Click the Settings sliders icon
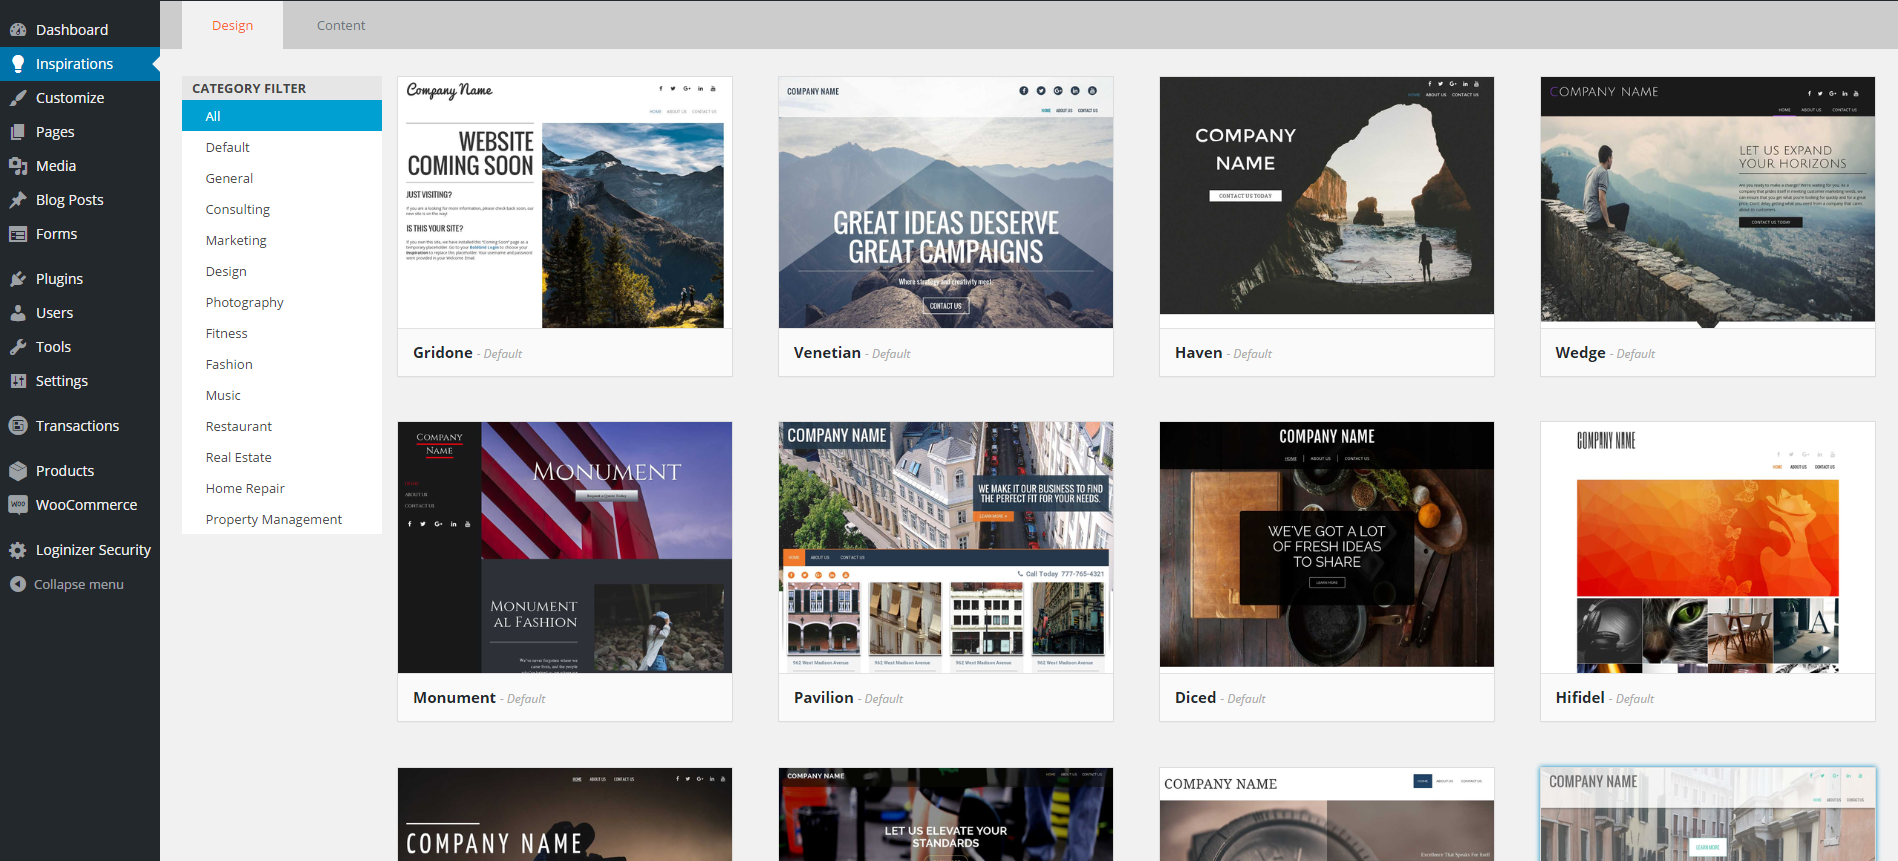 (x=18, y=381)
